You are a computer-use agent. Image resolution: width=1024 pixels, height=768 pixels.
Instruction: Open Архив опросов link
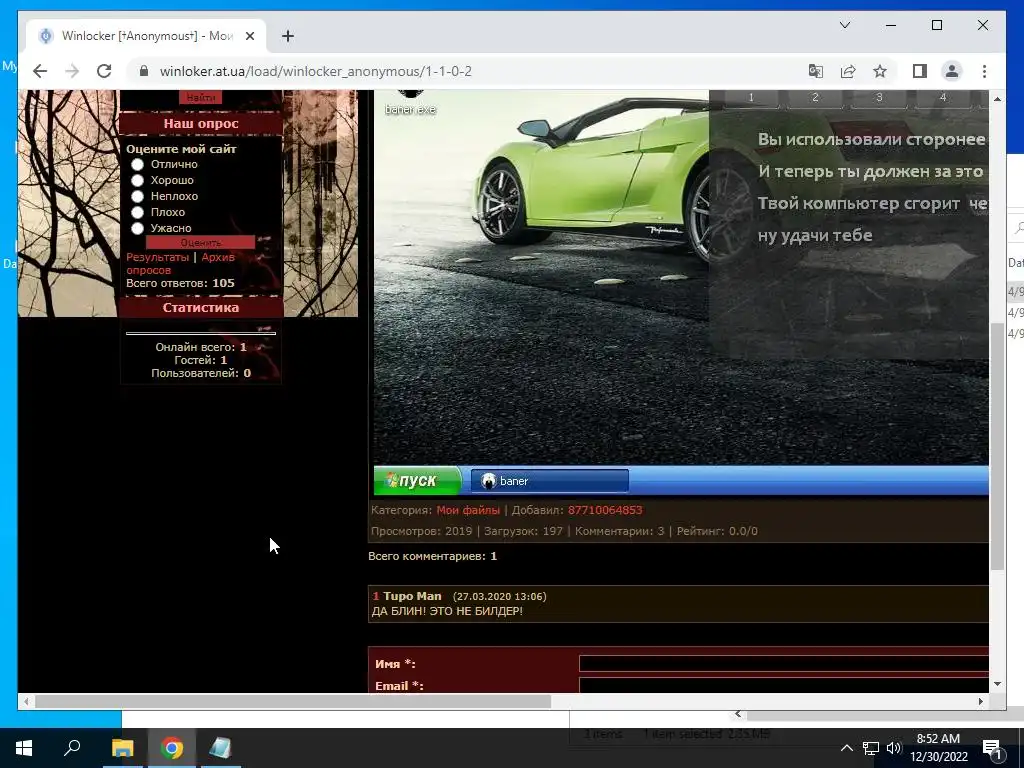tap(180, 263)
